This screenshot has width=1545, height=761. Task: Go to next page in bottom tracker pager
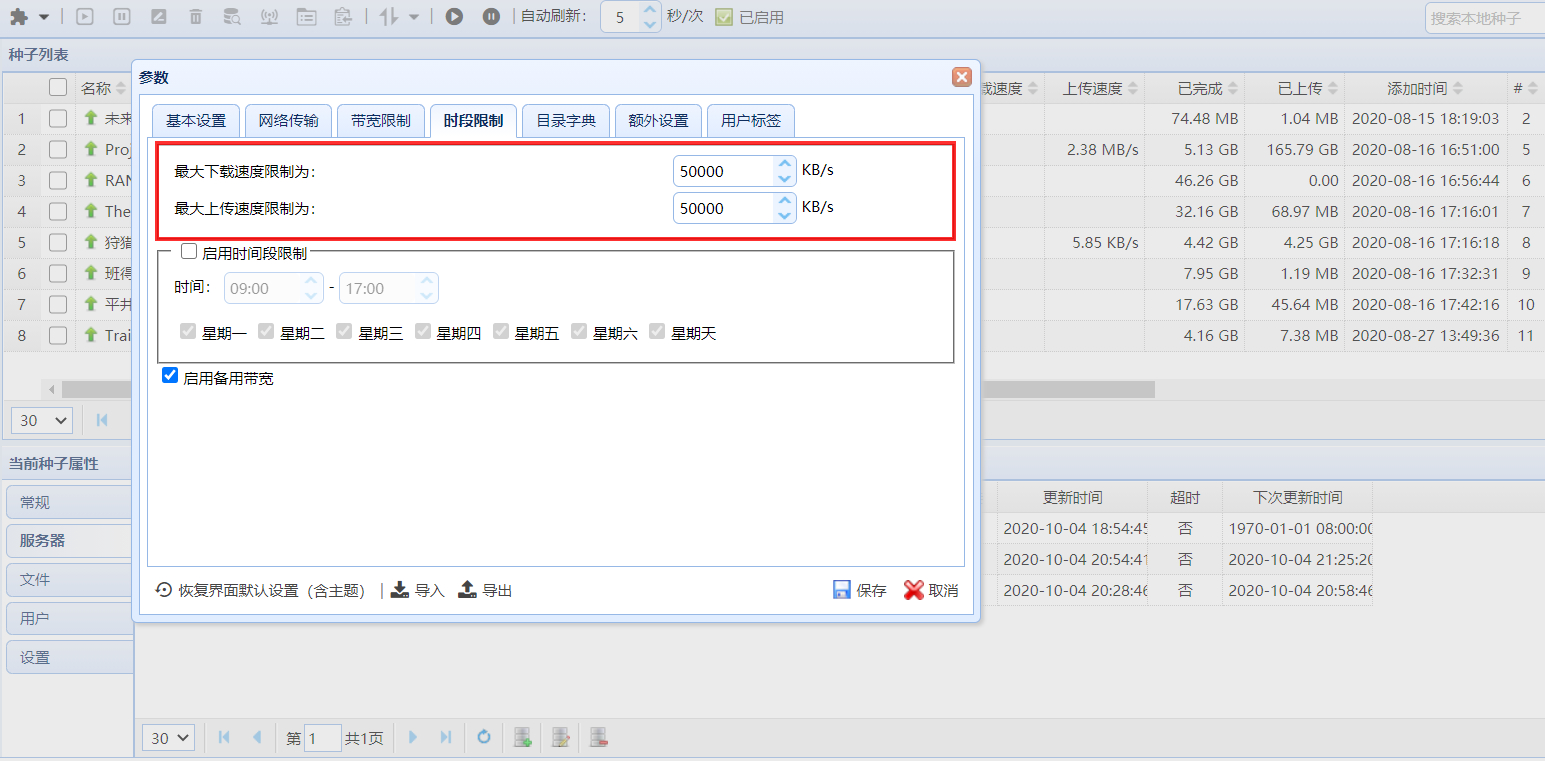(413, 738)
